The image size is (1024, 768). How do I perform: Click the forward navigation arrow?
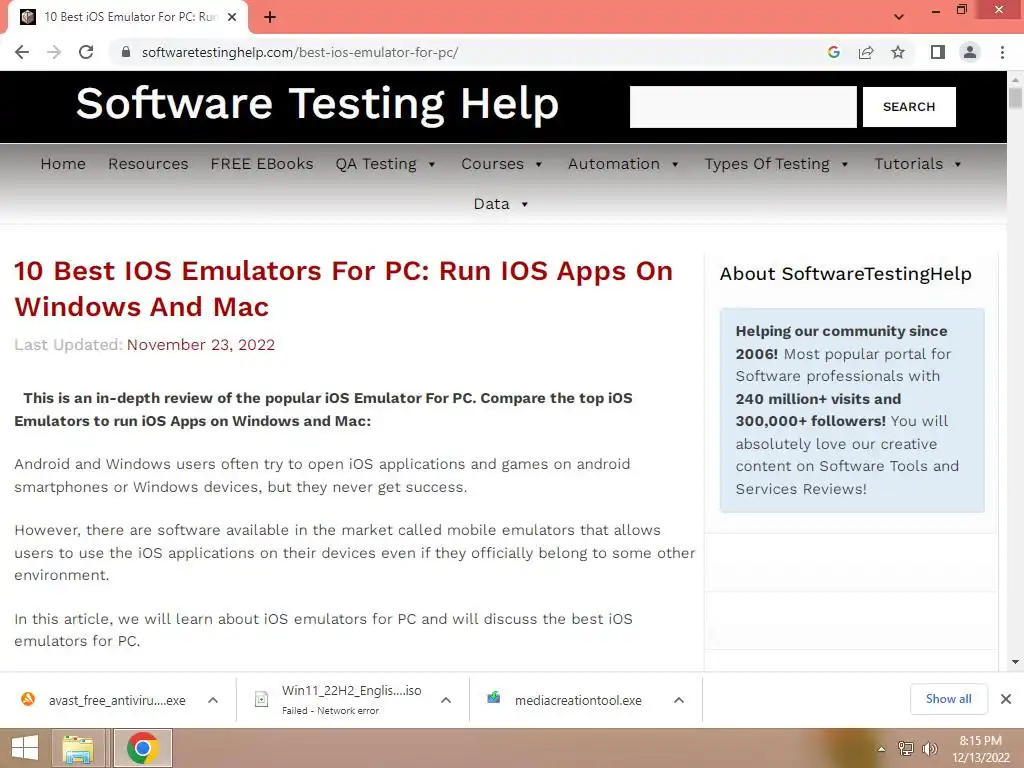(x=54, y=52)
